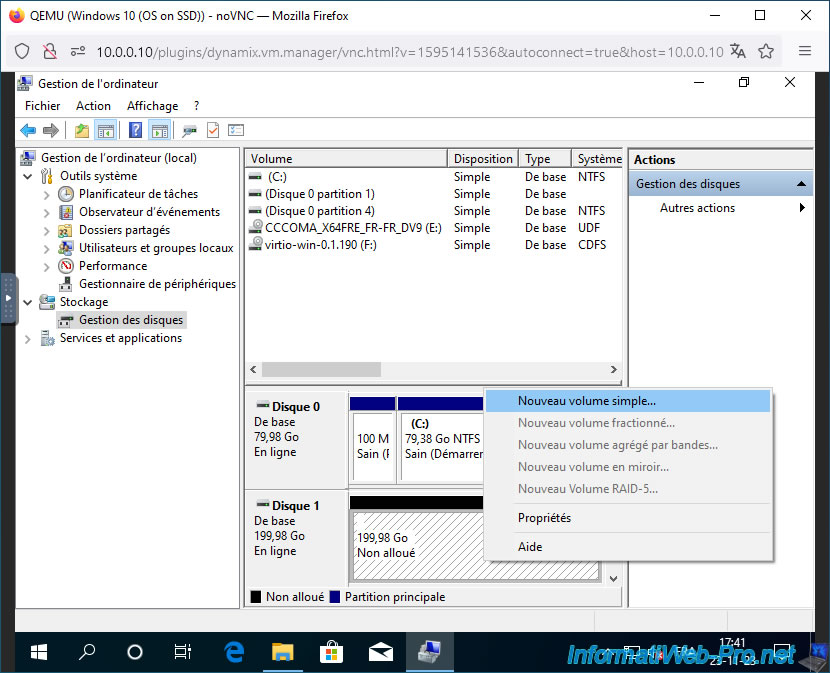Select Gestion des disques tree node

pos(131,320)
